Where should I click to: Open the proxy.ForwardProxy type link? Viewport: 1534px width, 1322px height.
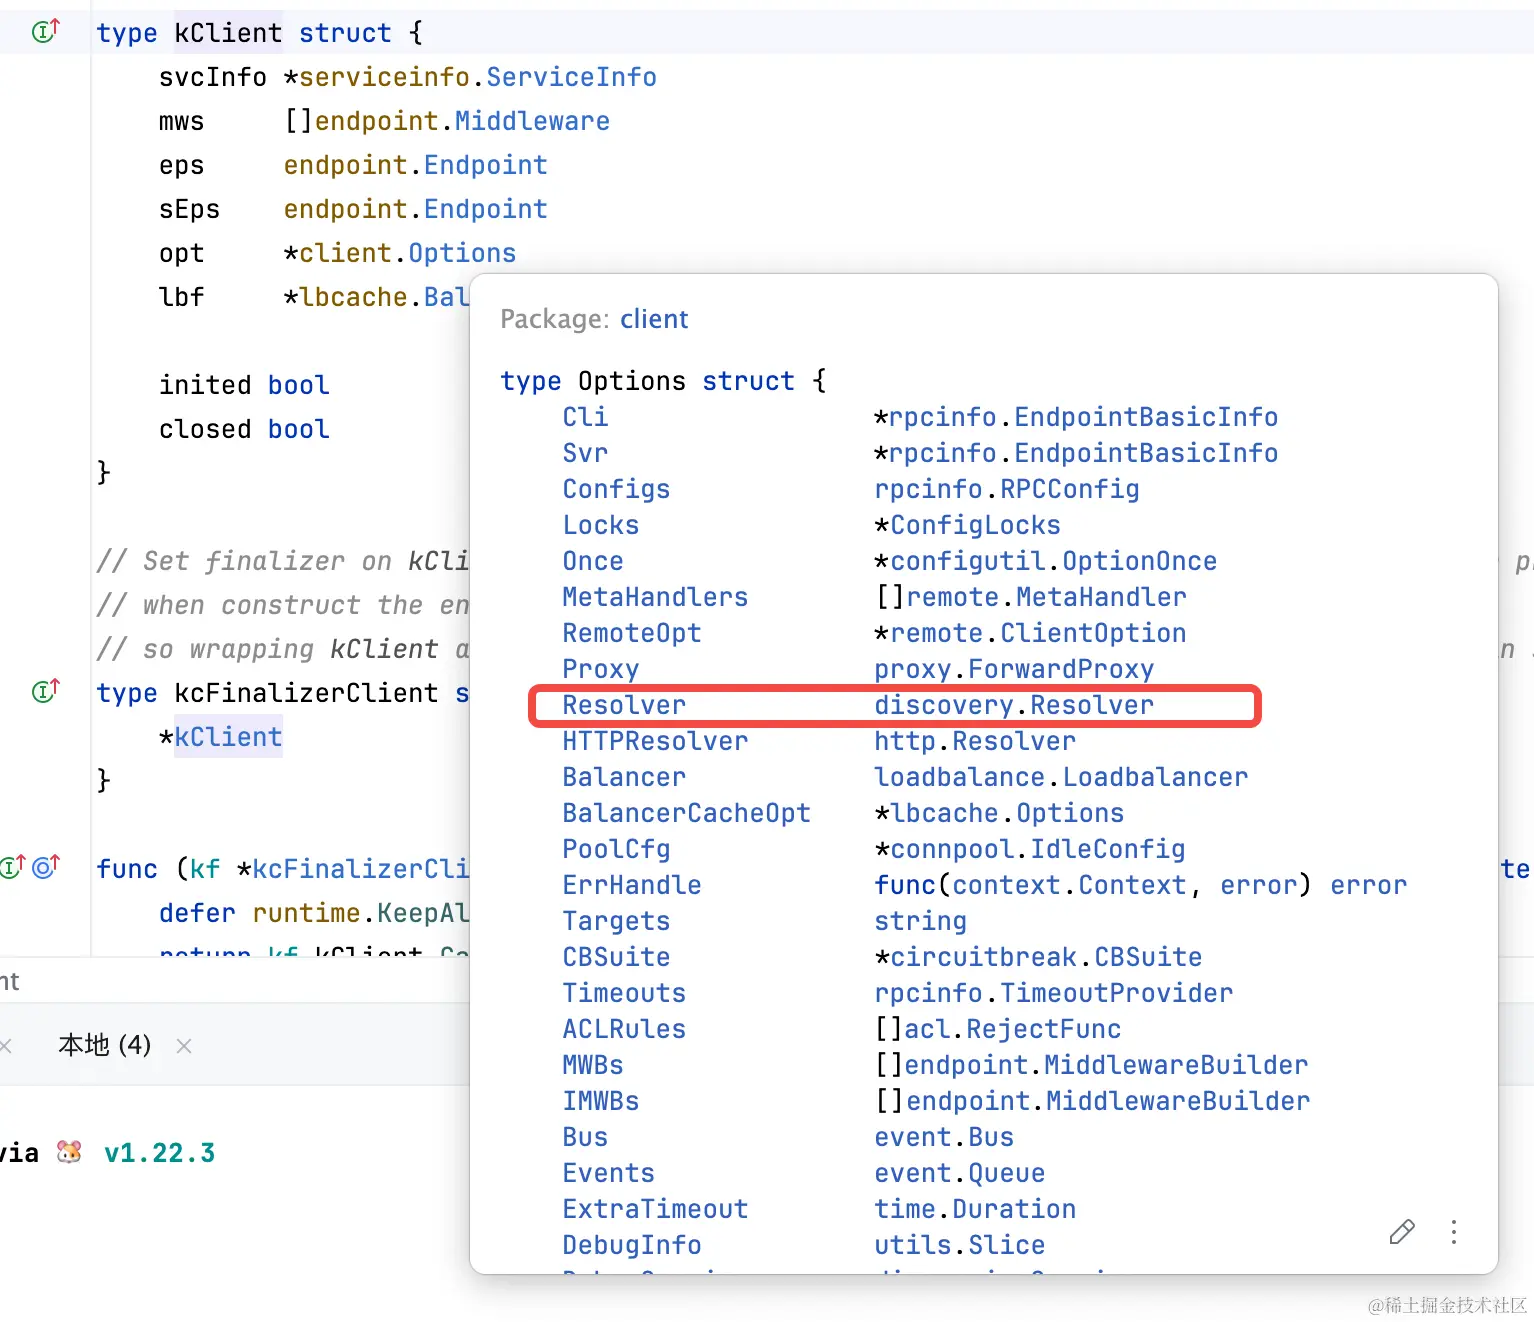pos(1014,669)
